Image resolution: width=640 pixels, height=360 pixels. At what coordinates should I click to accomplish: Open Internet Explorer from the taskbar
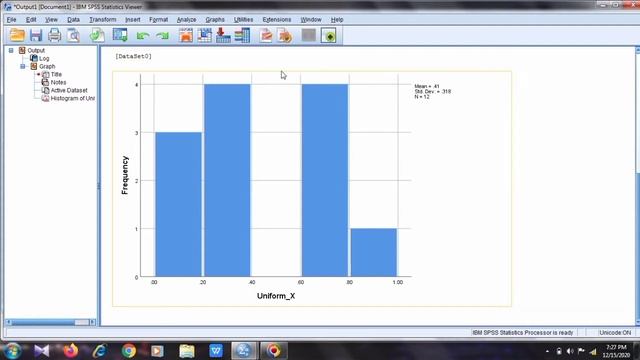[100, 351]
